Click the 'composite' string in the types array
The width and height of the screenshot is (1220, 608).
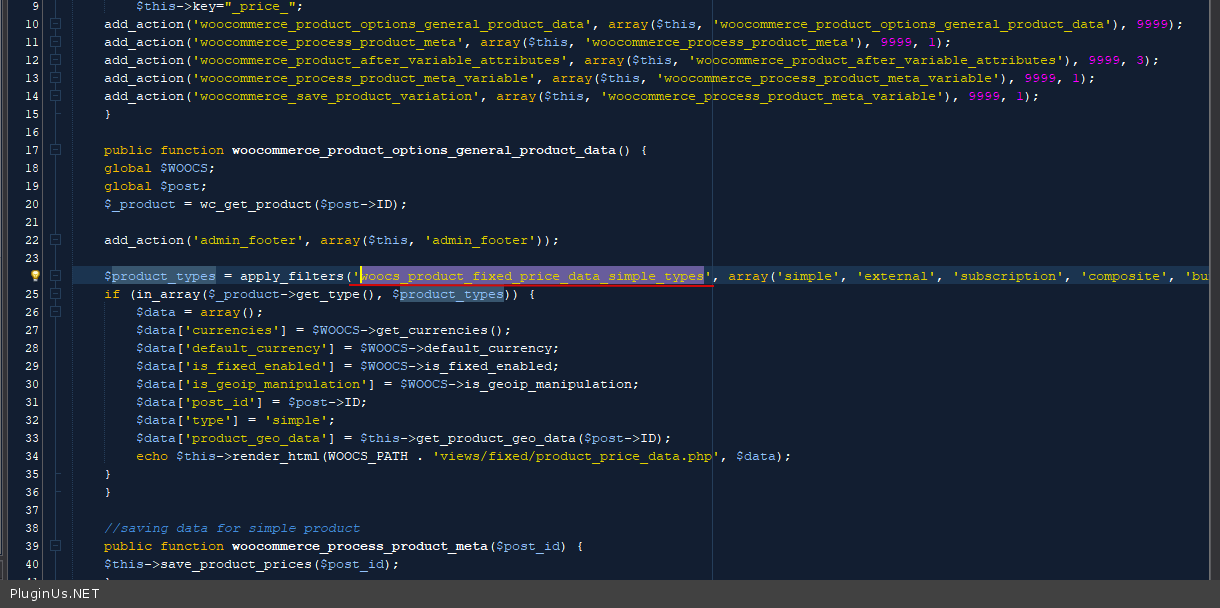[1124, 276]
